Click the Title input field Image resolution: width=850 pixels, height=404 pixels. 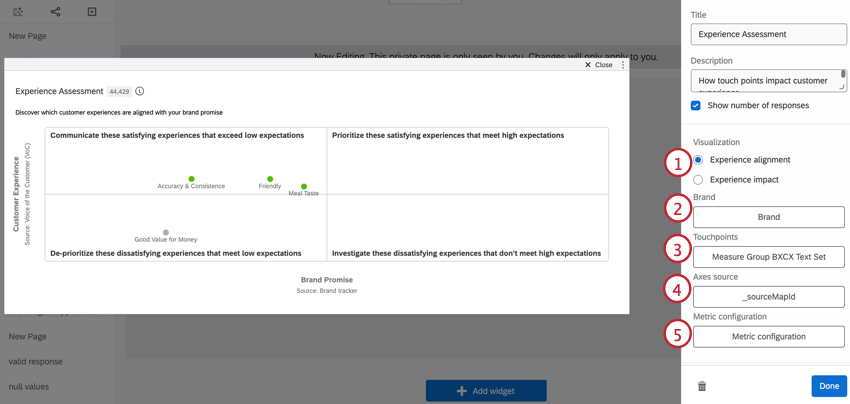pos(768,34)
